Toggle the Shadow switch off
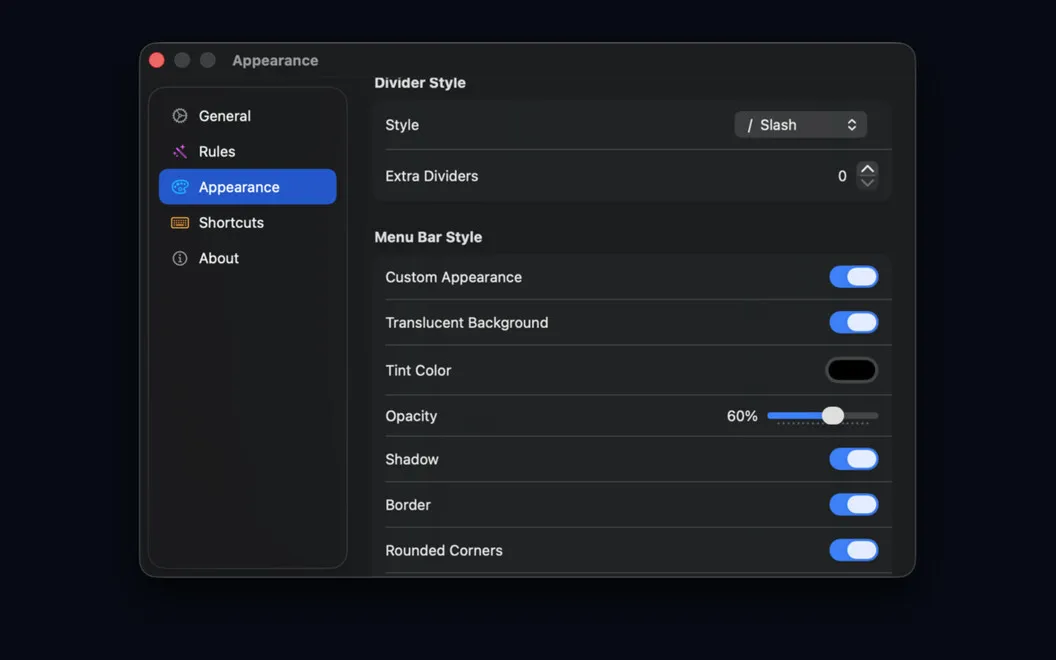 coord(853,459)
